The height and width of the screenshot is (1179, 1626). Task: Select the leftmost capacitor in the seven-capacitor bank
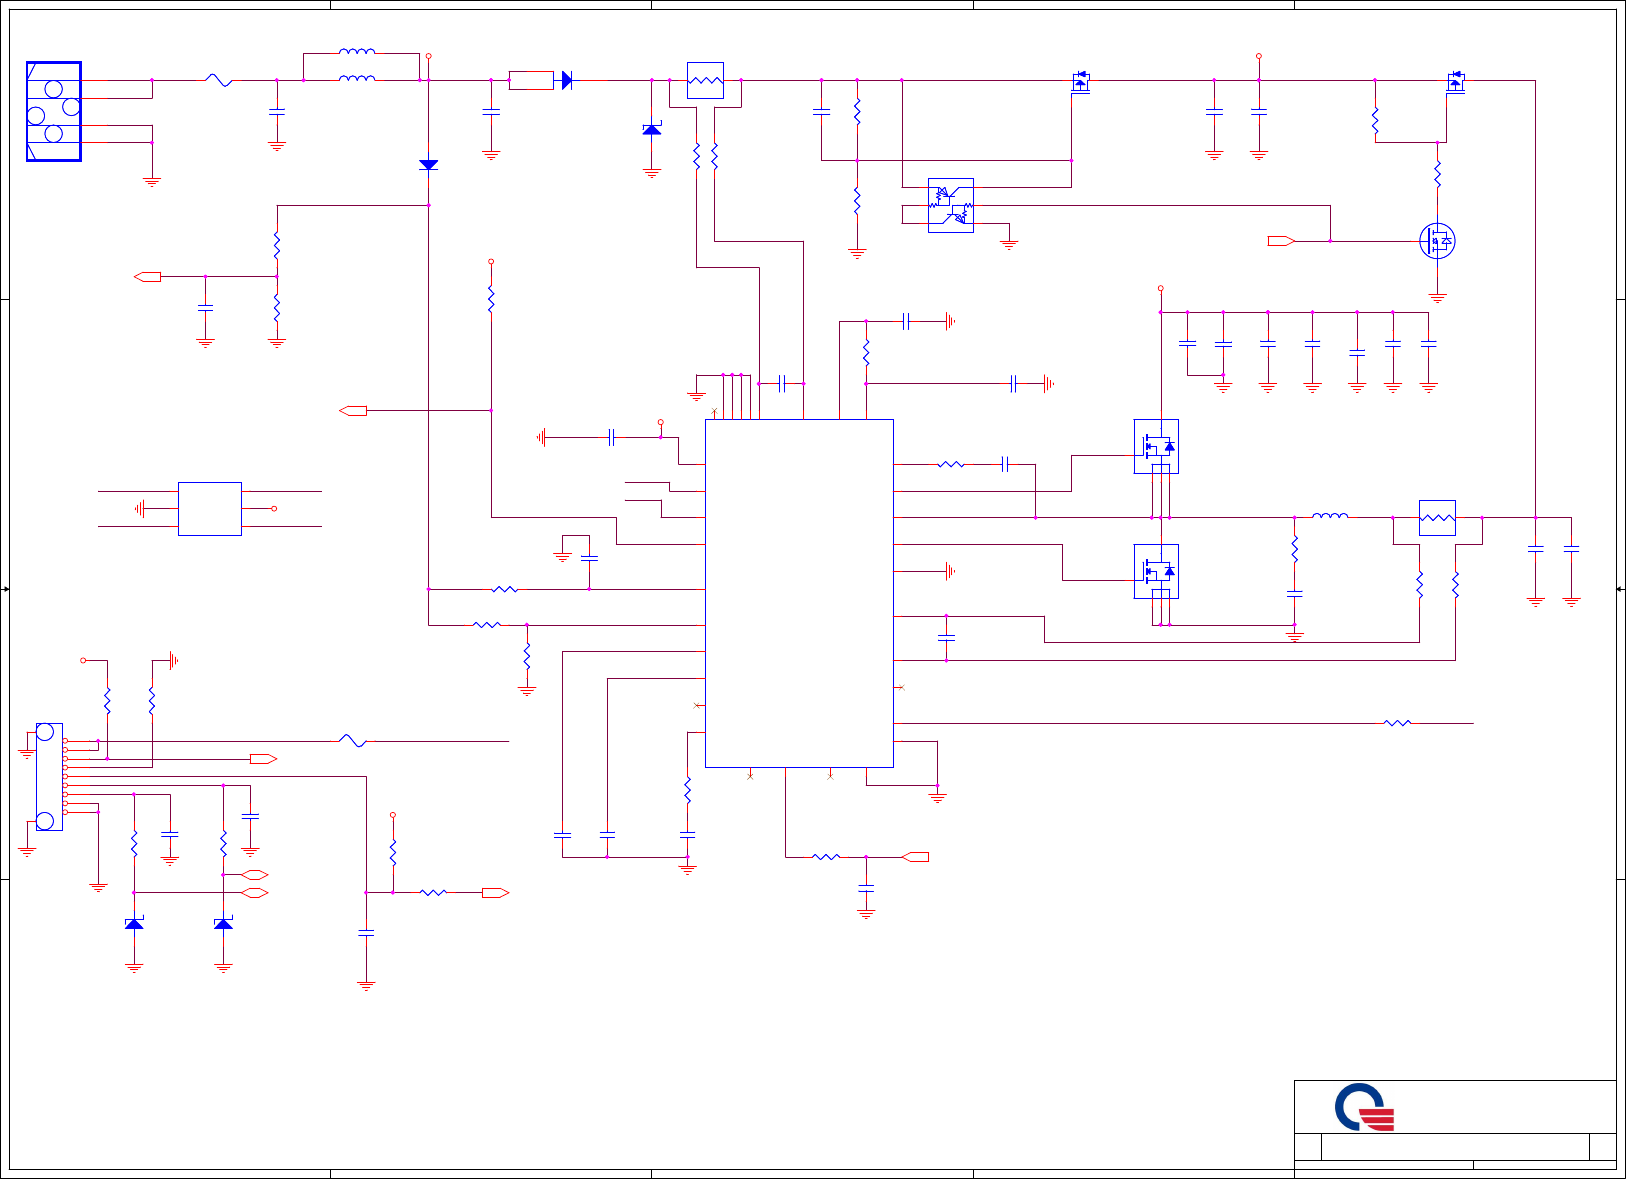pyautogui.click(x=1187, y=343)
